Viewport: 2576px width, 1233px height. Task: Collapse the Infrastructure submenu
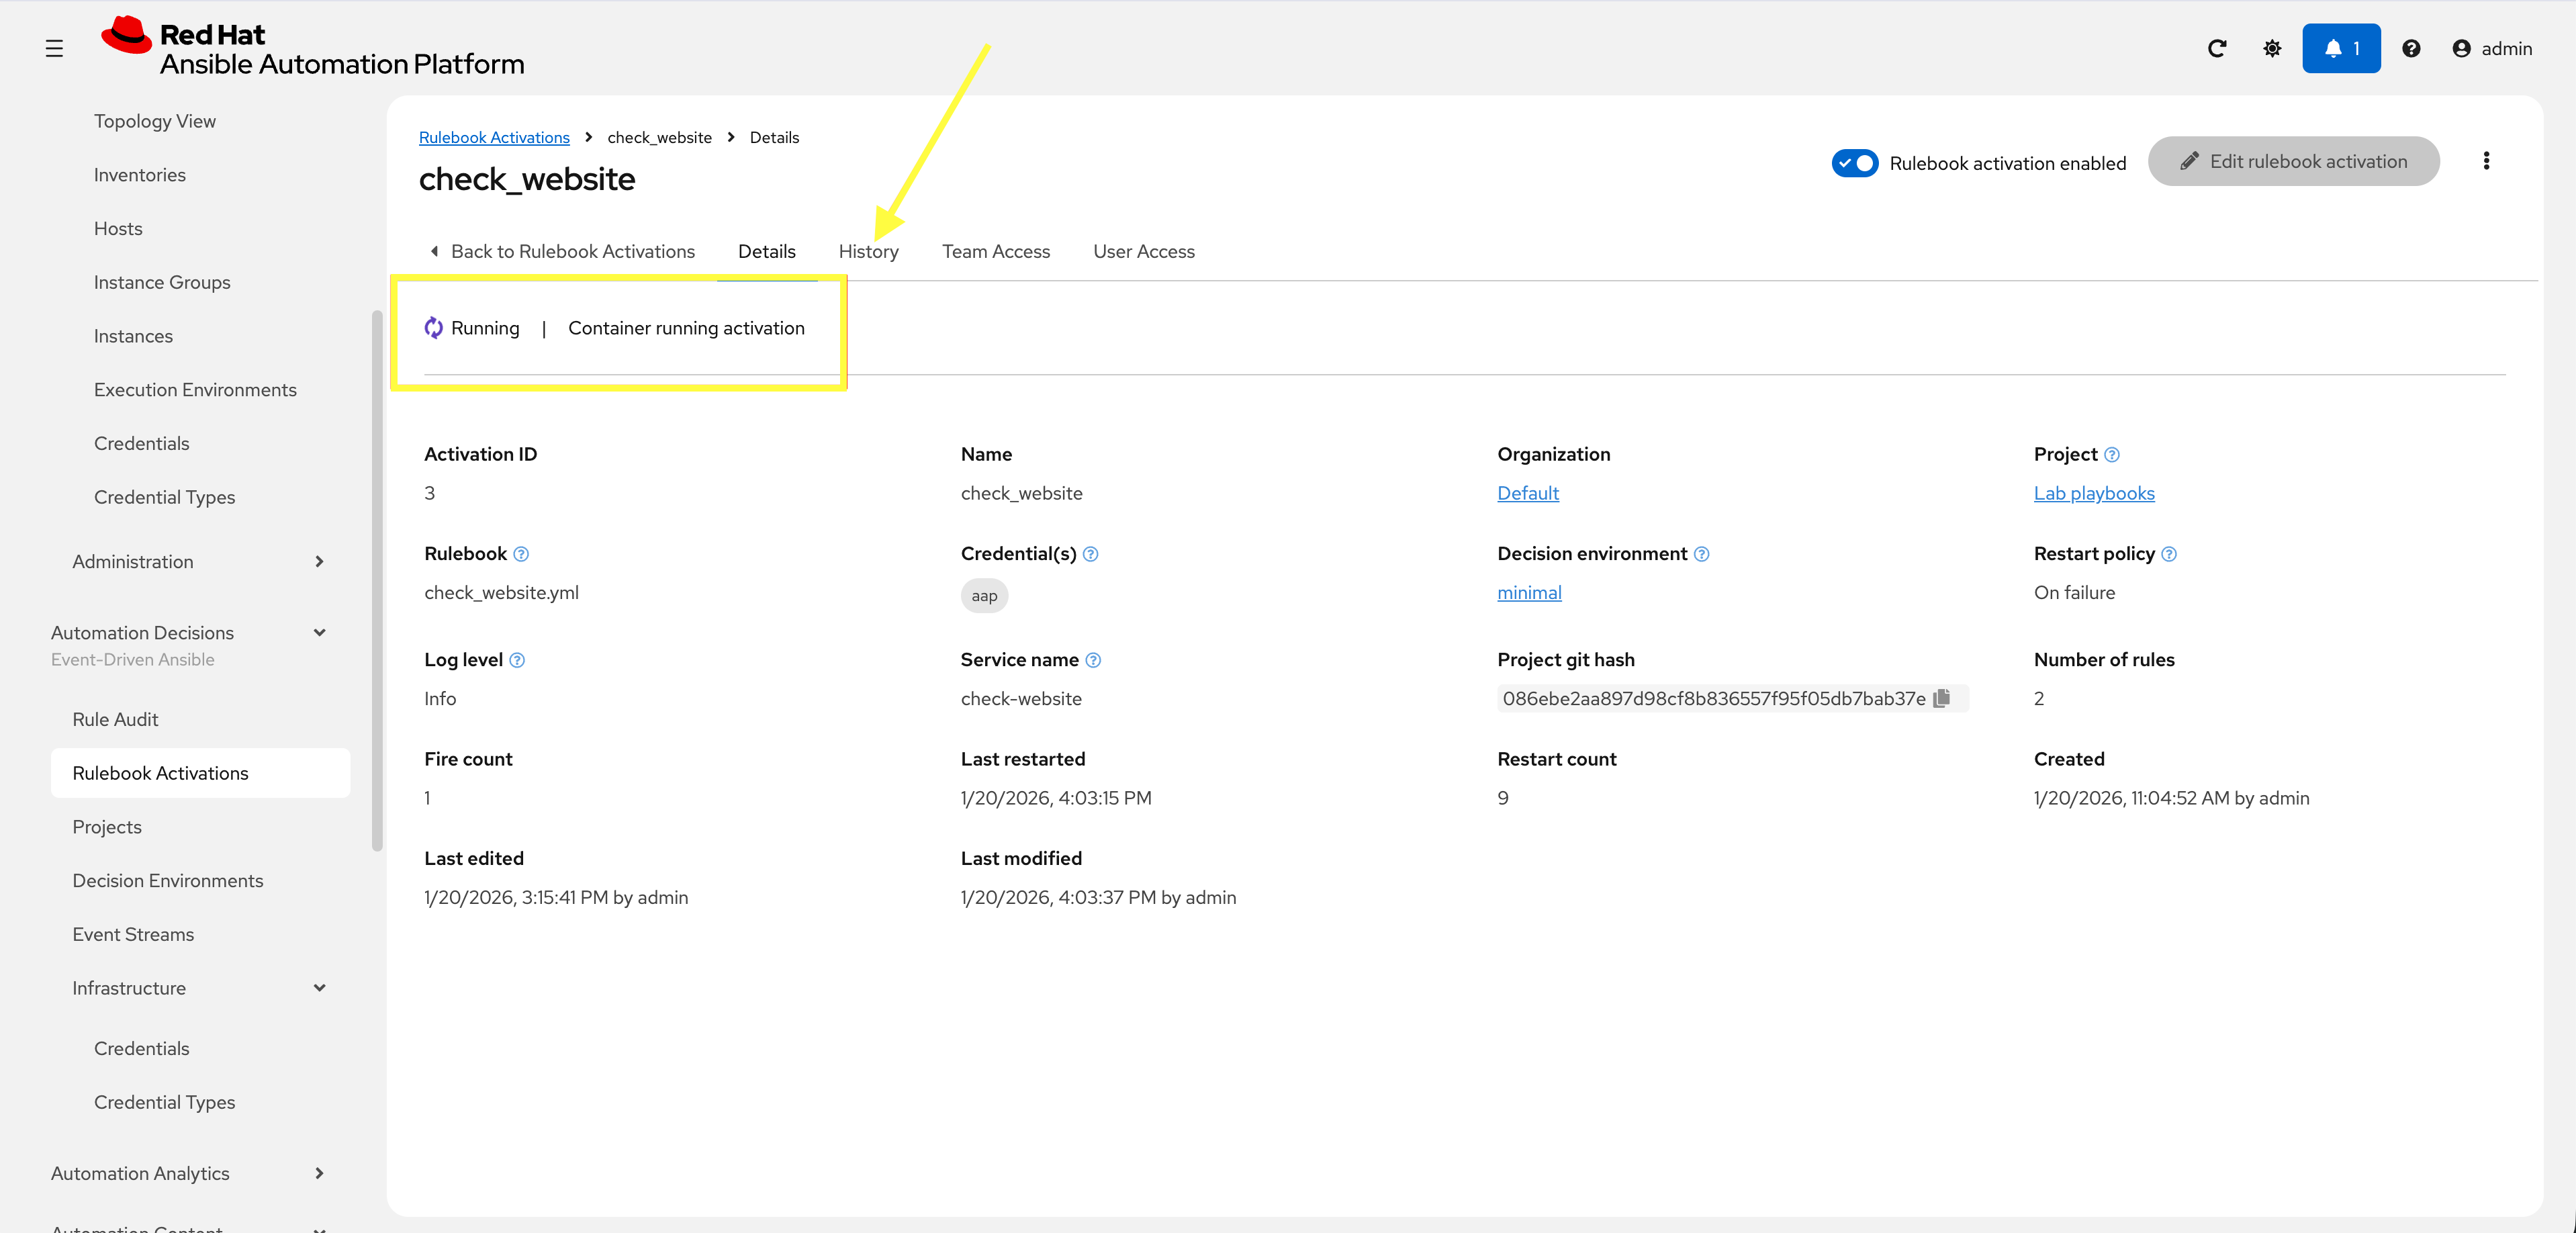point(319,988)
